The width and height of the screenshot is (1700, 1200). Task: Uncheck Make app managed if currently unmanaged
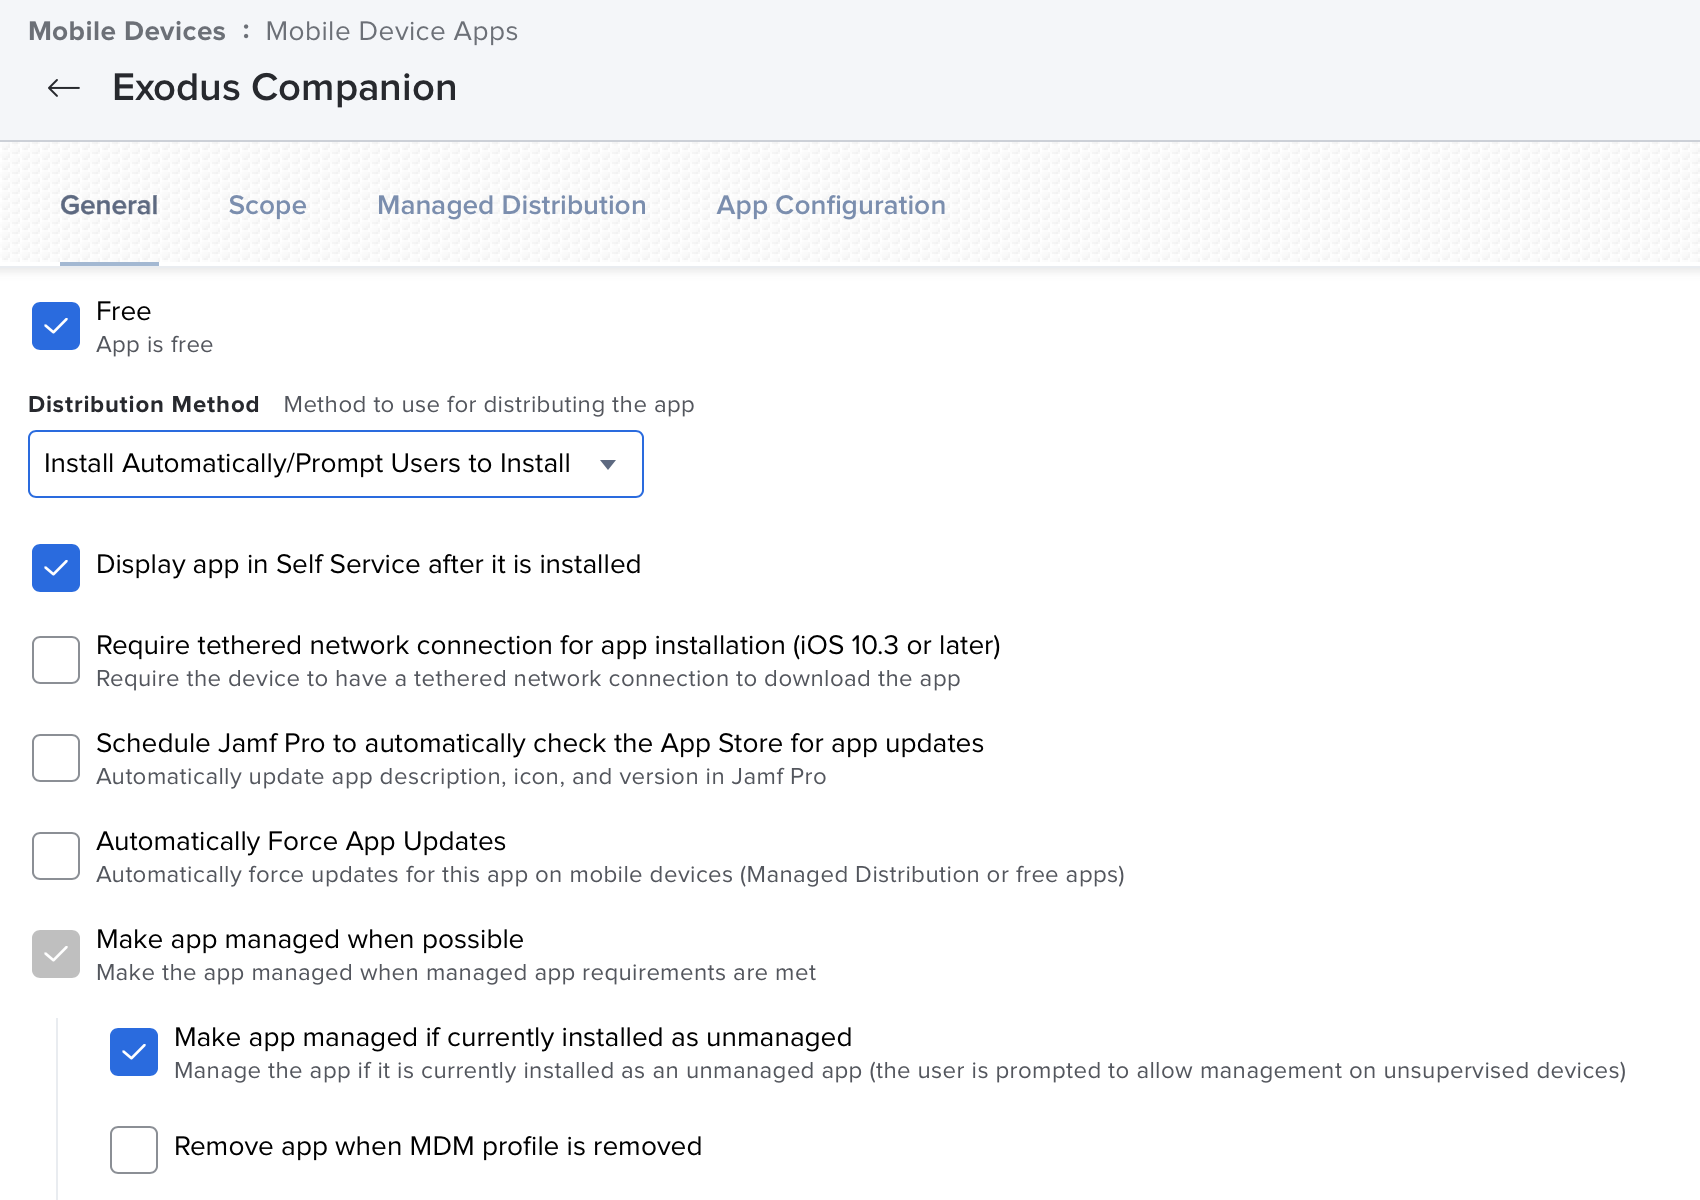tap(134, 1052)
